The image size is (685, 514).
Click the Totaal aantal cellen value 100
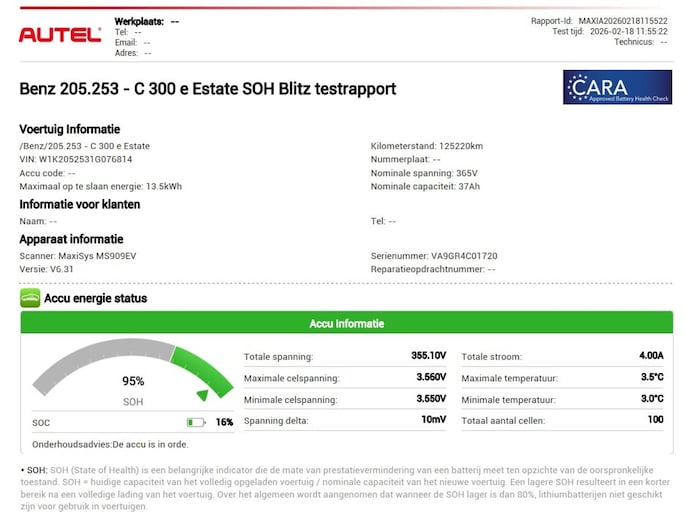tap(654, 420)
